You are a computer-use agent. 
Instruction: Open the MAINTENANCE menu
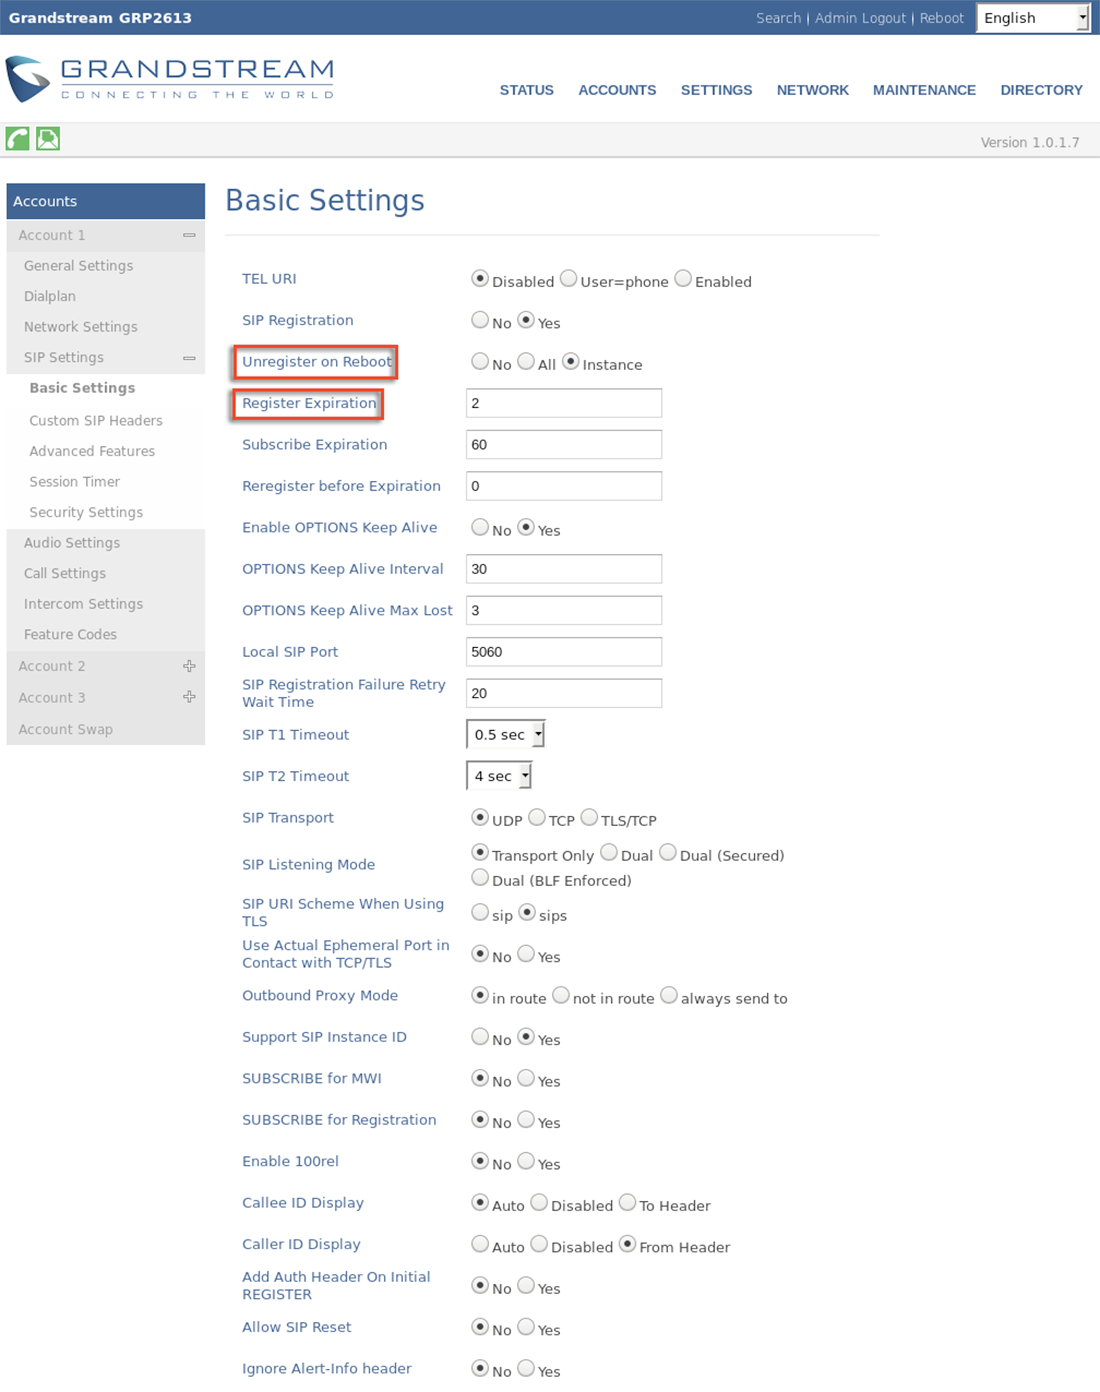[x=924, y=90]
